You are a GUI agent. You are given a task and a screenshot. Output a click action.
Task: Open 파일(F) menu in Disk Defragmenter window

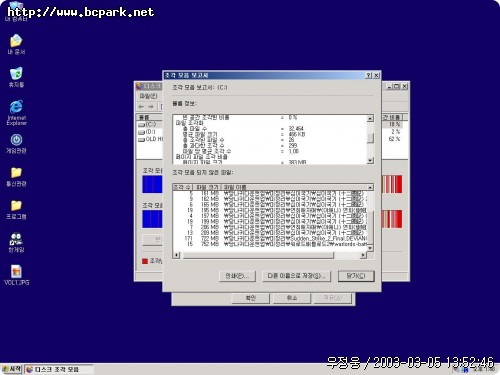(148, 96)
